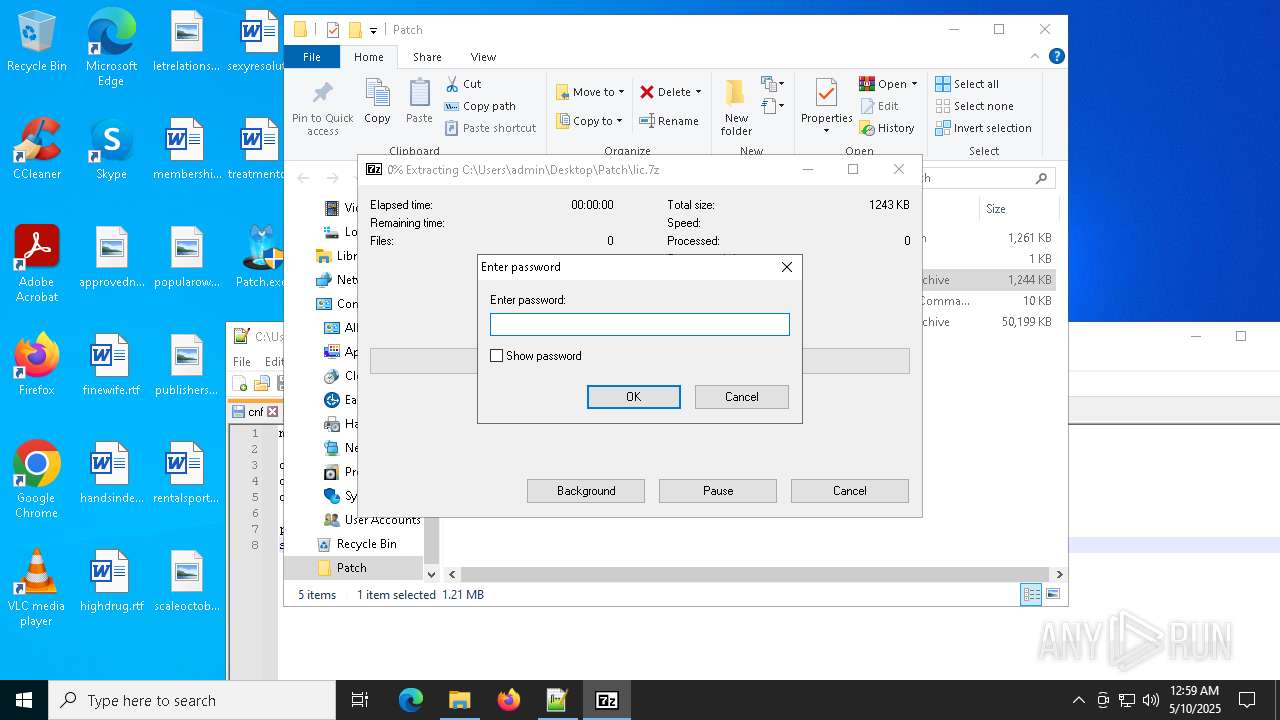Open the Open button dropdown arrow
Image resolution: width=1280 pixels, height=720 pixels.
click(x=914, y=84)
